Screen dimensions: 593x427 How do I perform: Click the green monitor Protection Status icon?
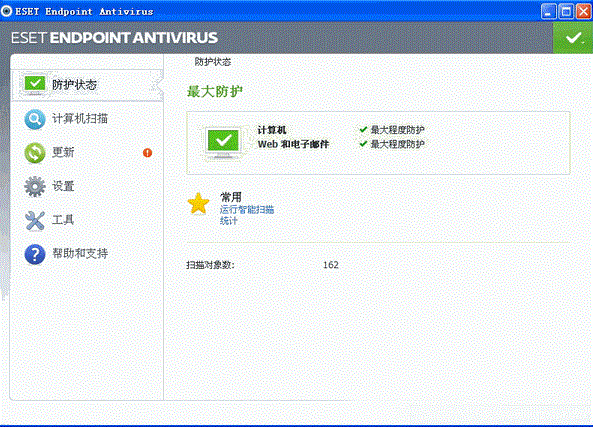(x=34, y=85)
